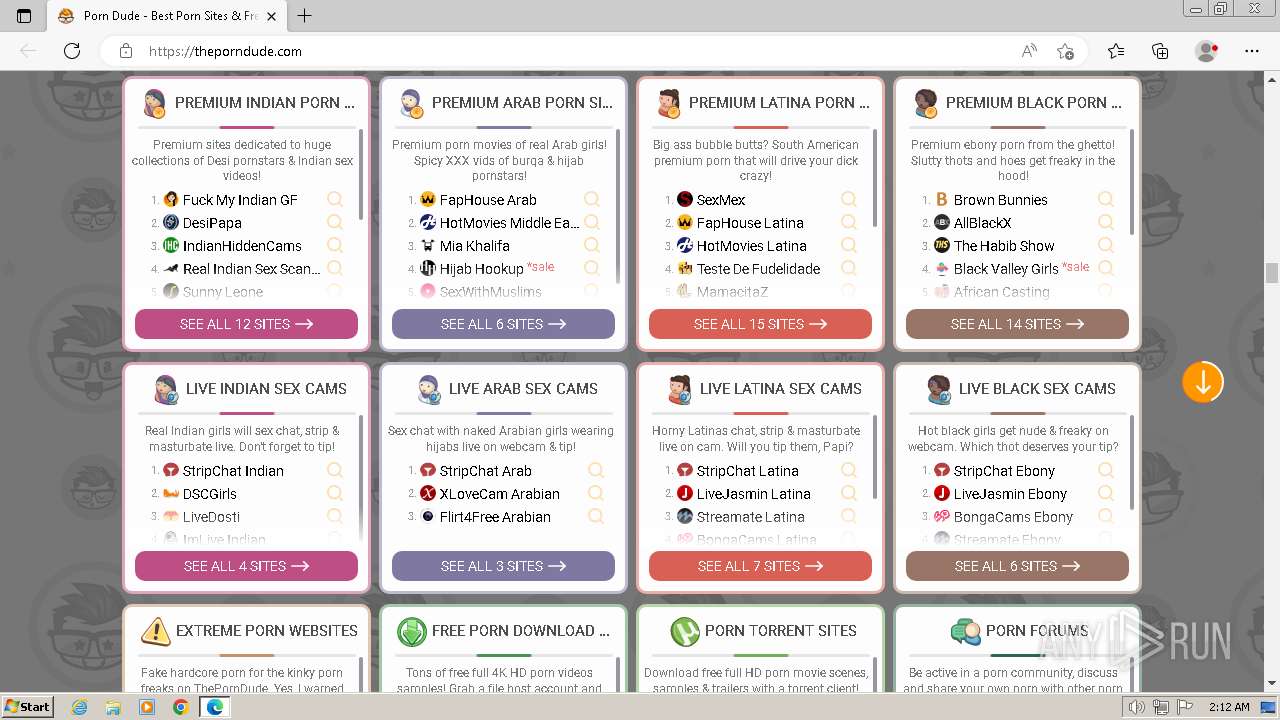1280x720 pixels.
Task: Open the Settings and more ellipsis menu
Action: pyautogui.click(x=1252, y=51)
